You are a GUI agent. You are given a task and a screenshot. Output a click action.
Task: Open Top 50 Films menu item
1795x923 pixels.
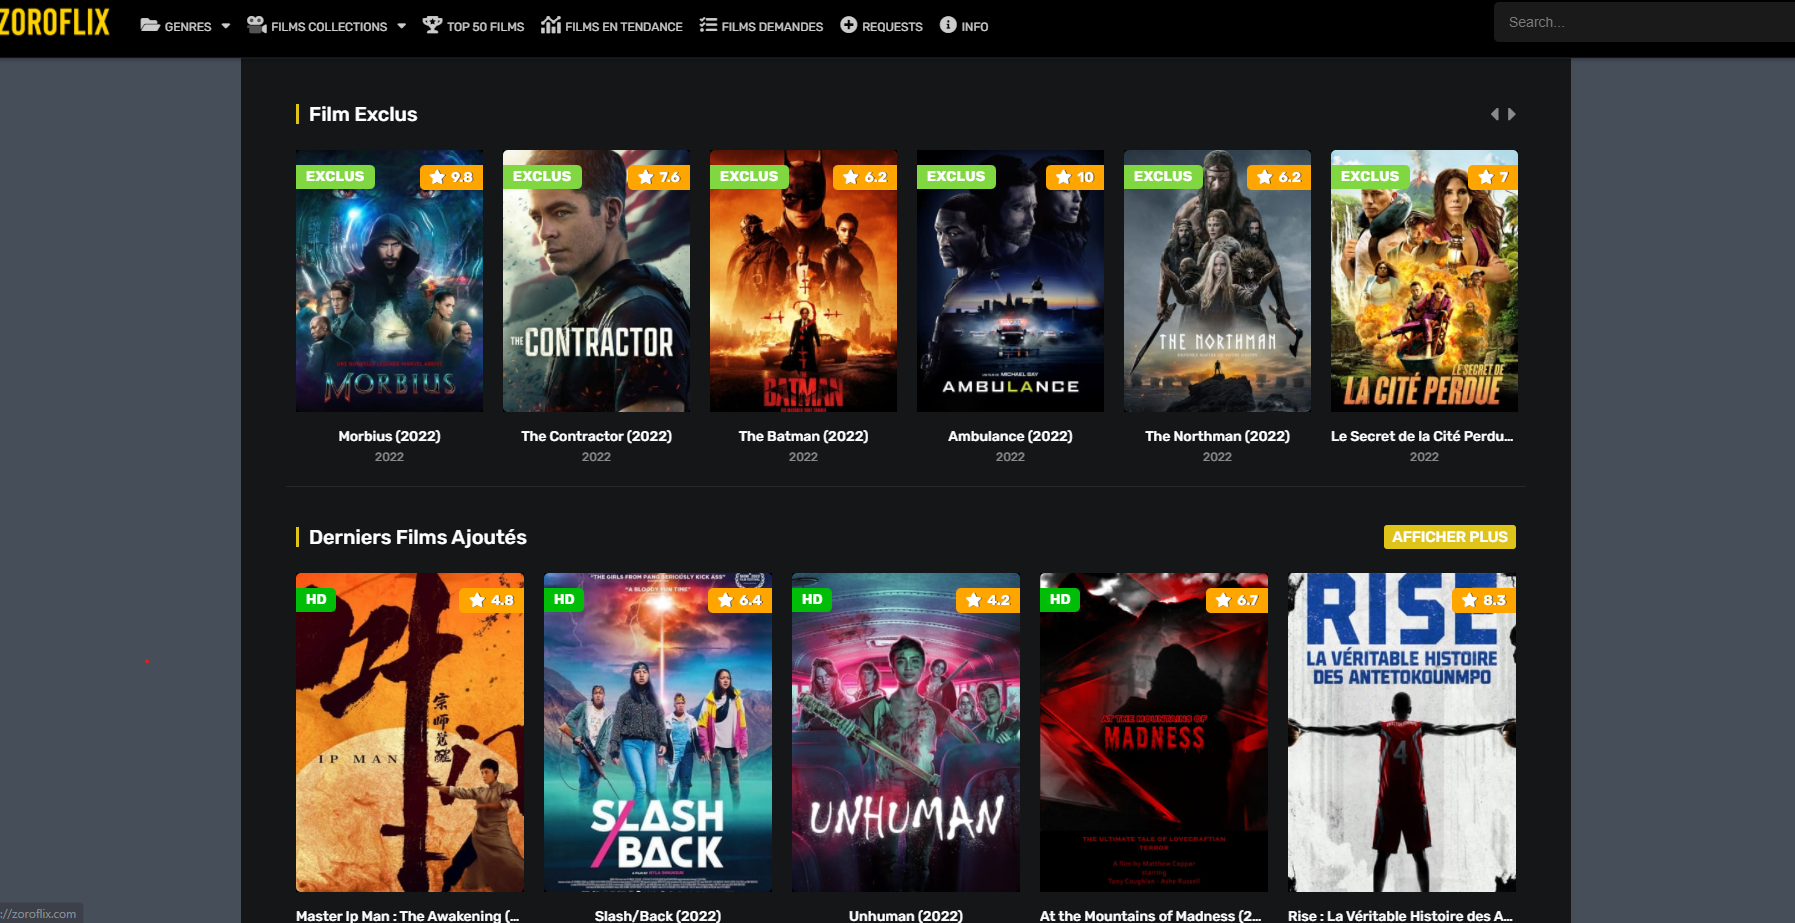[x=485, y=27]
